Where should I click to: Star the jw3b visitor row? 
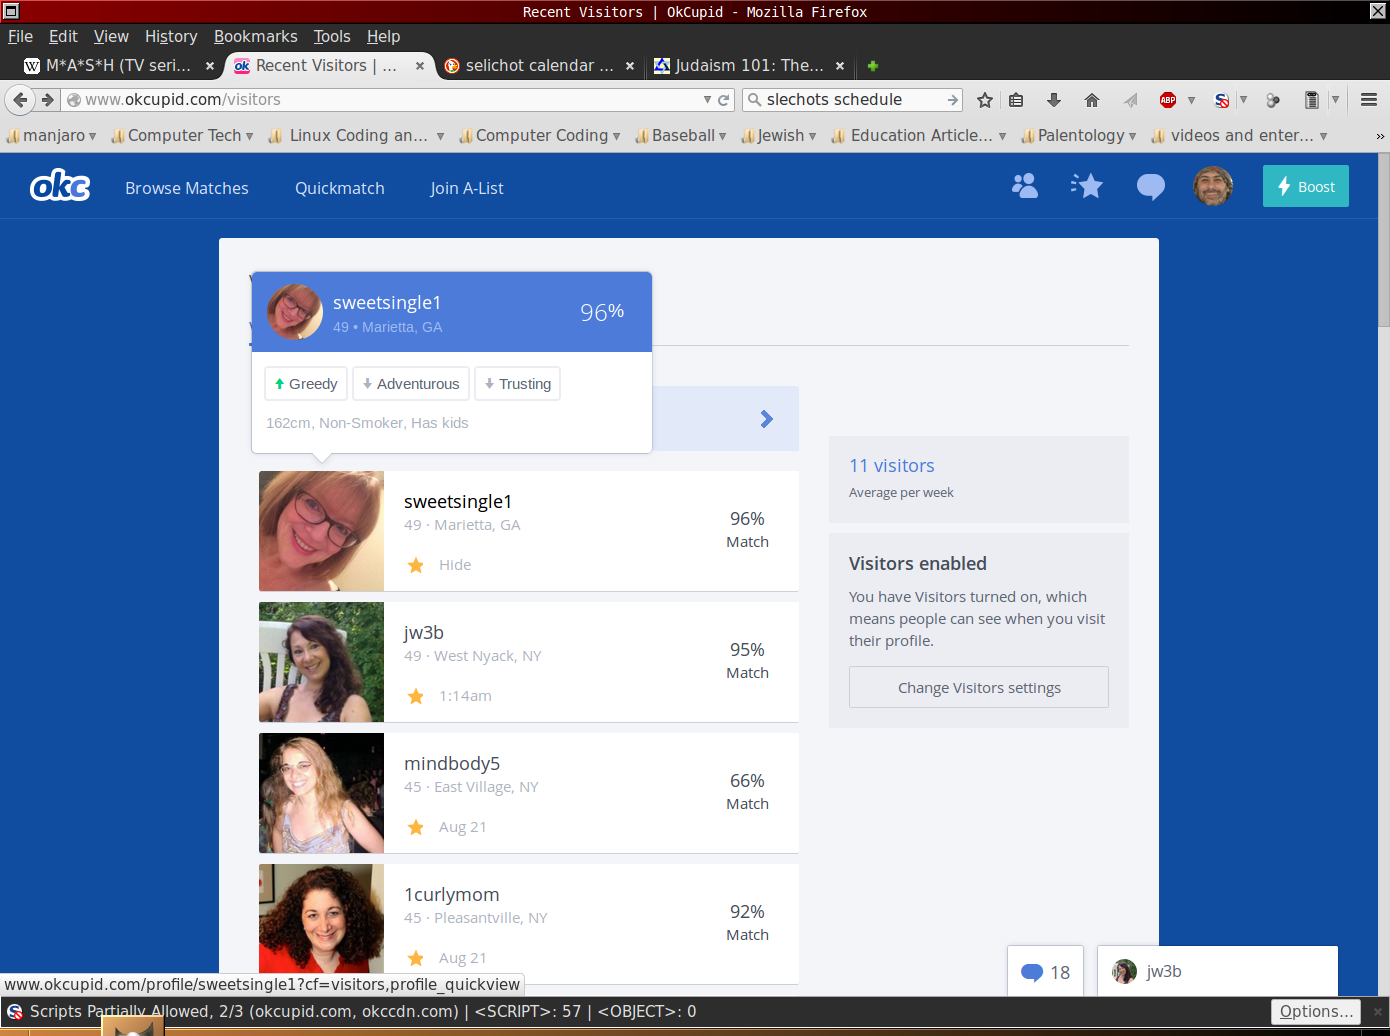pos(416,696)
